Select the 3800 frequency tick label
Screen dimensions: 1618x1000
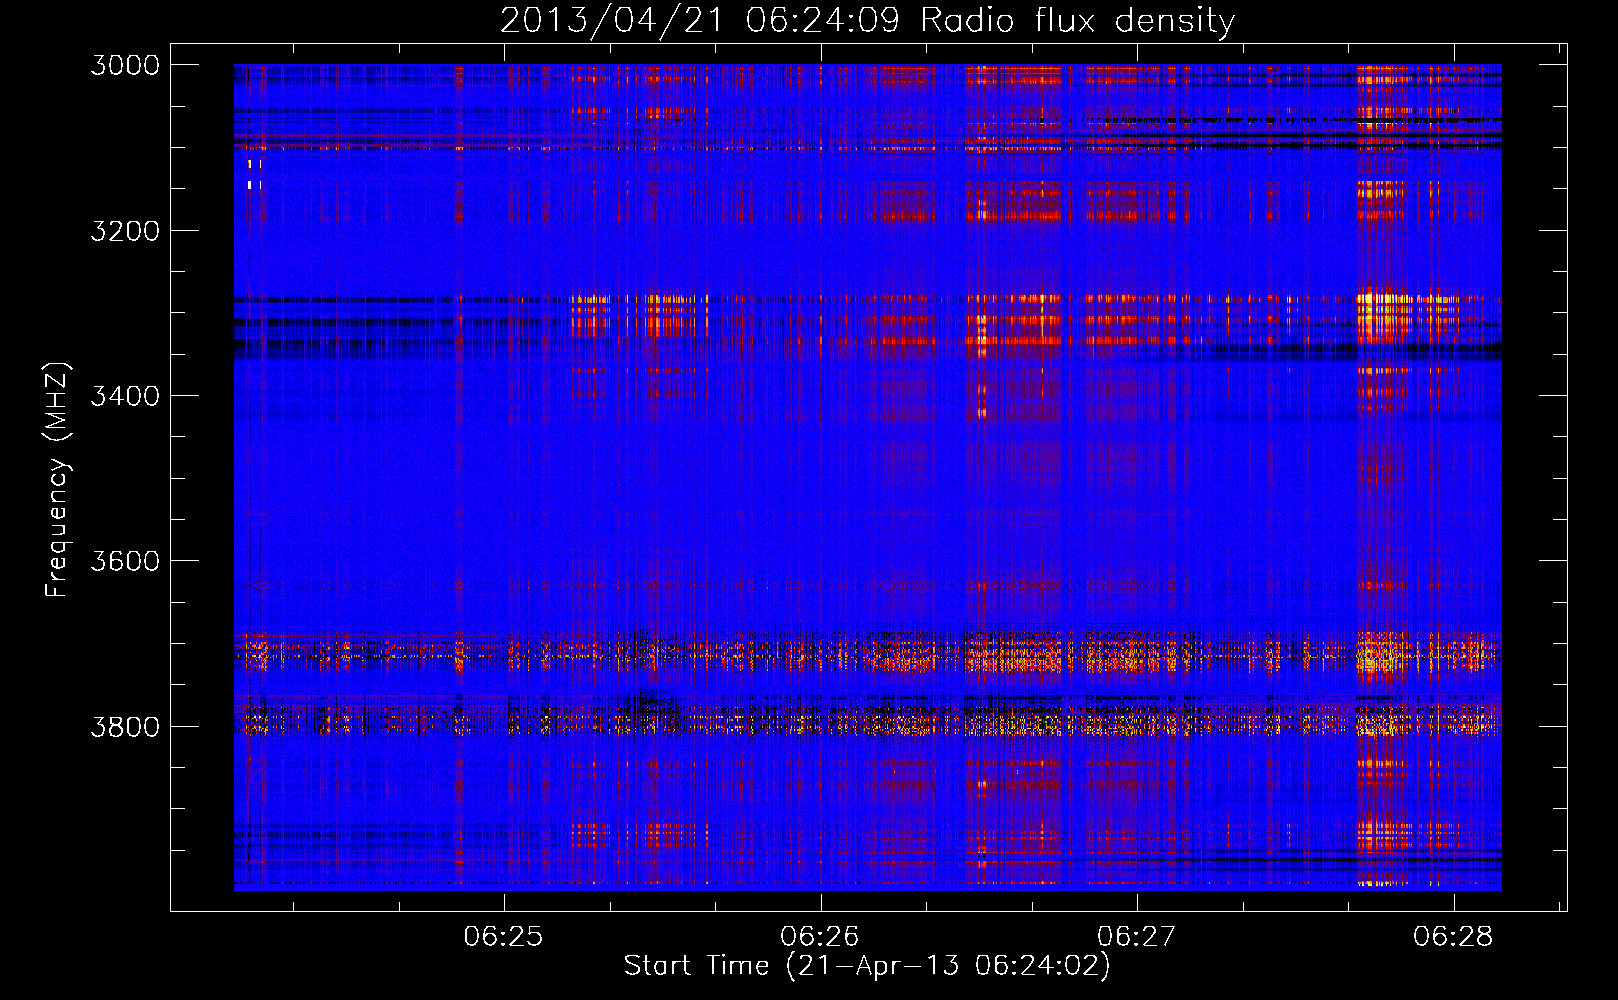pyautogui.click(x=125, y=726)
